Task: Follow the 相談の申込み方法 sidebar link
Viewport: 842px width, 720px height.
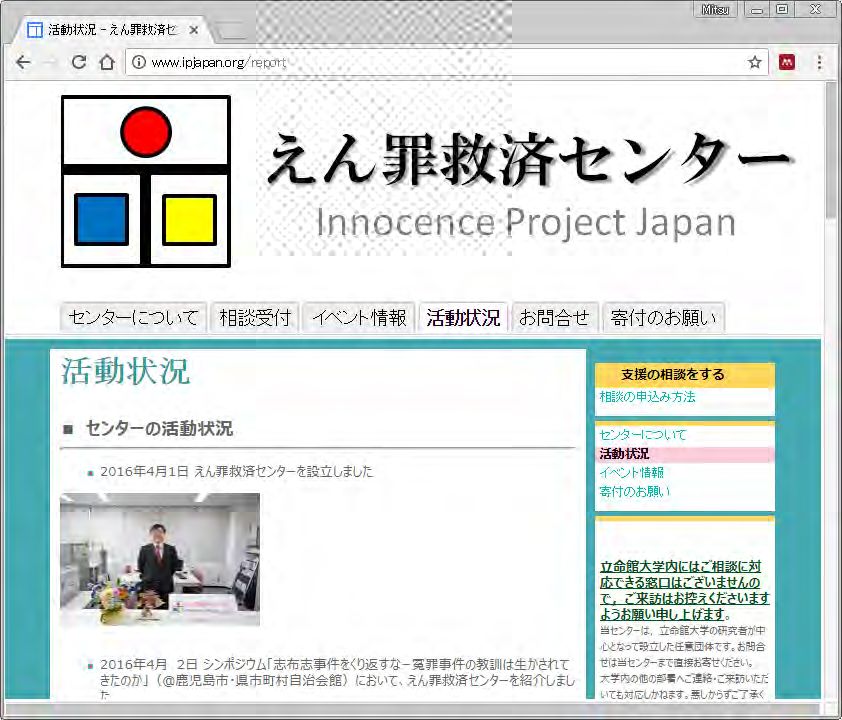Action: 647,397
